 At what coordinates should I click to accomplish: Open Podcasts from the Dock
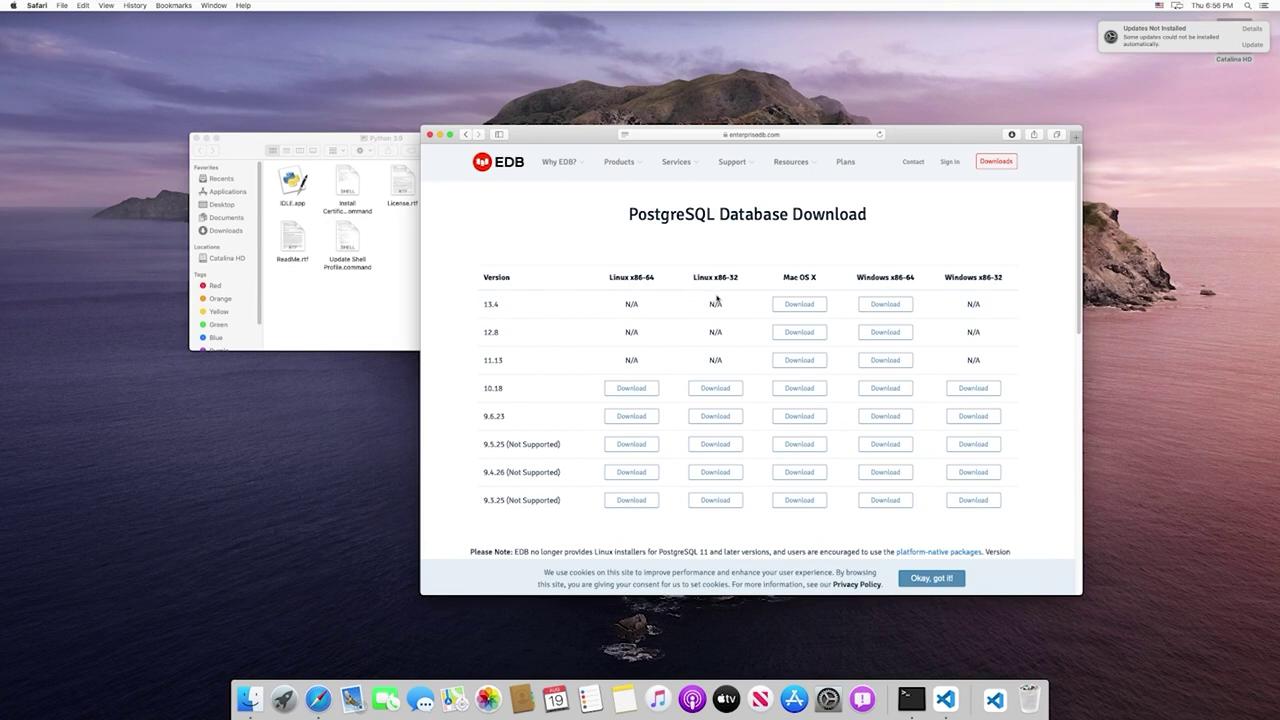point(692,699)
